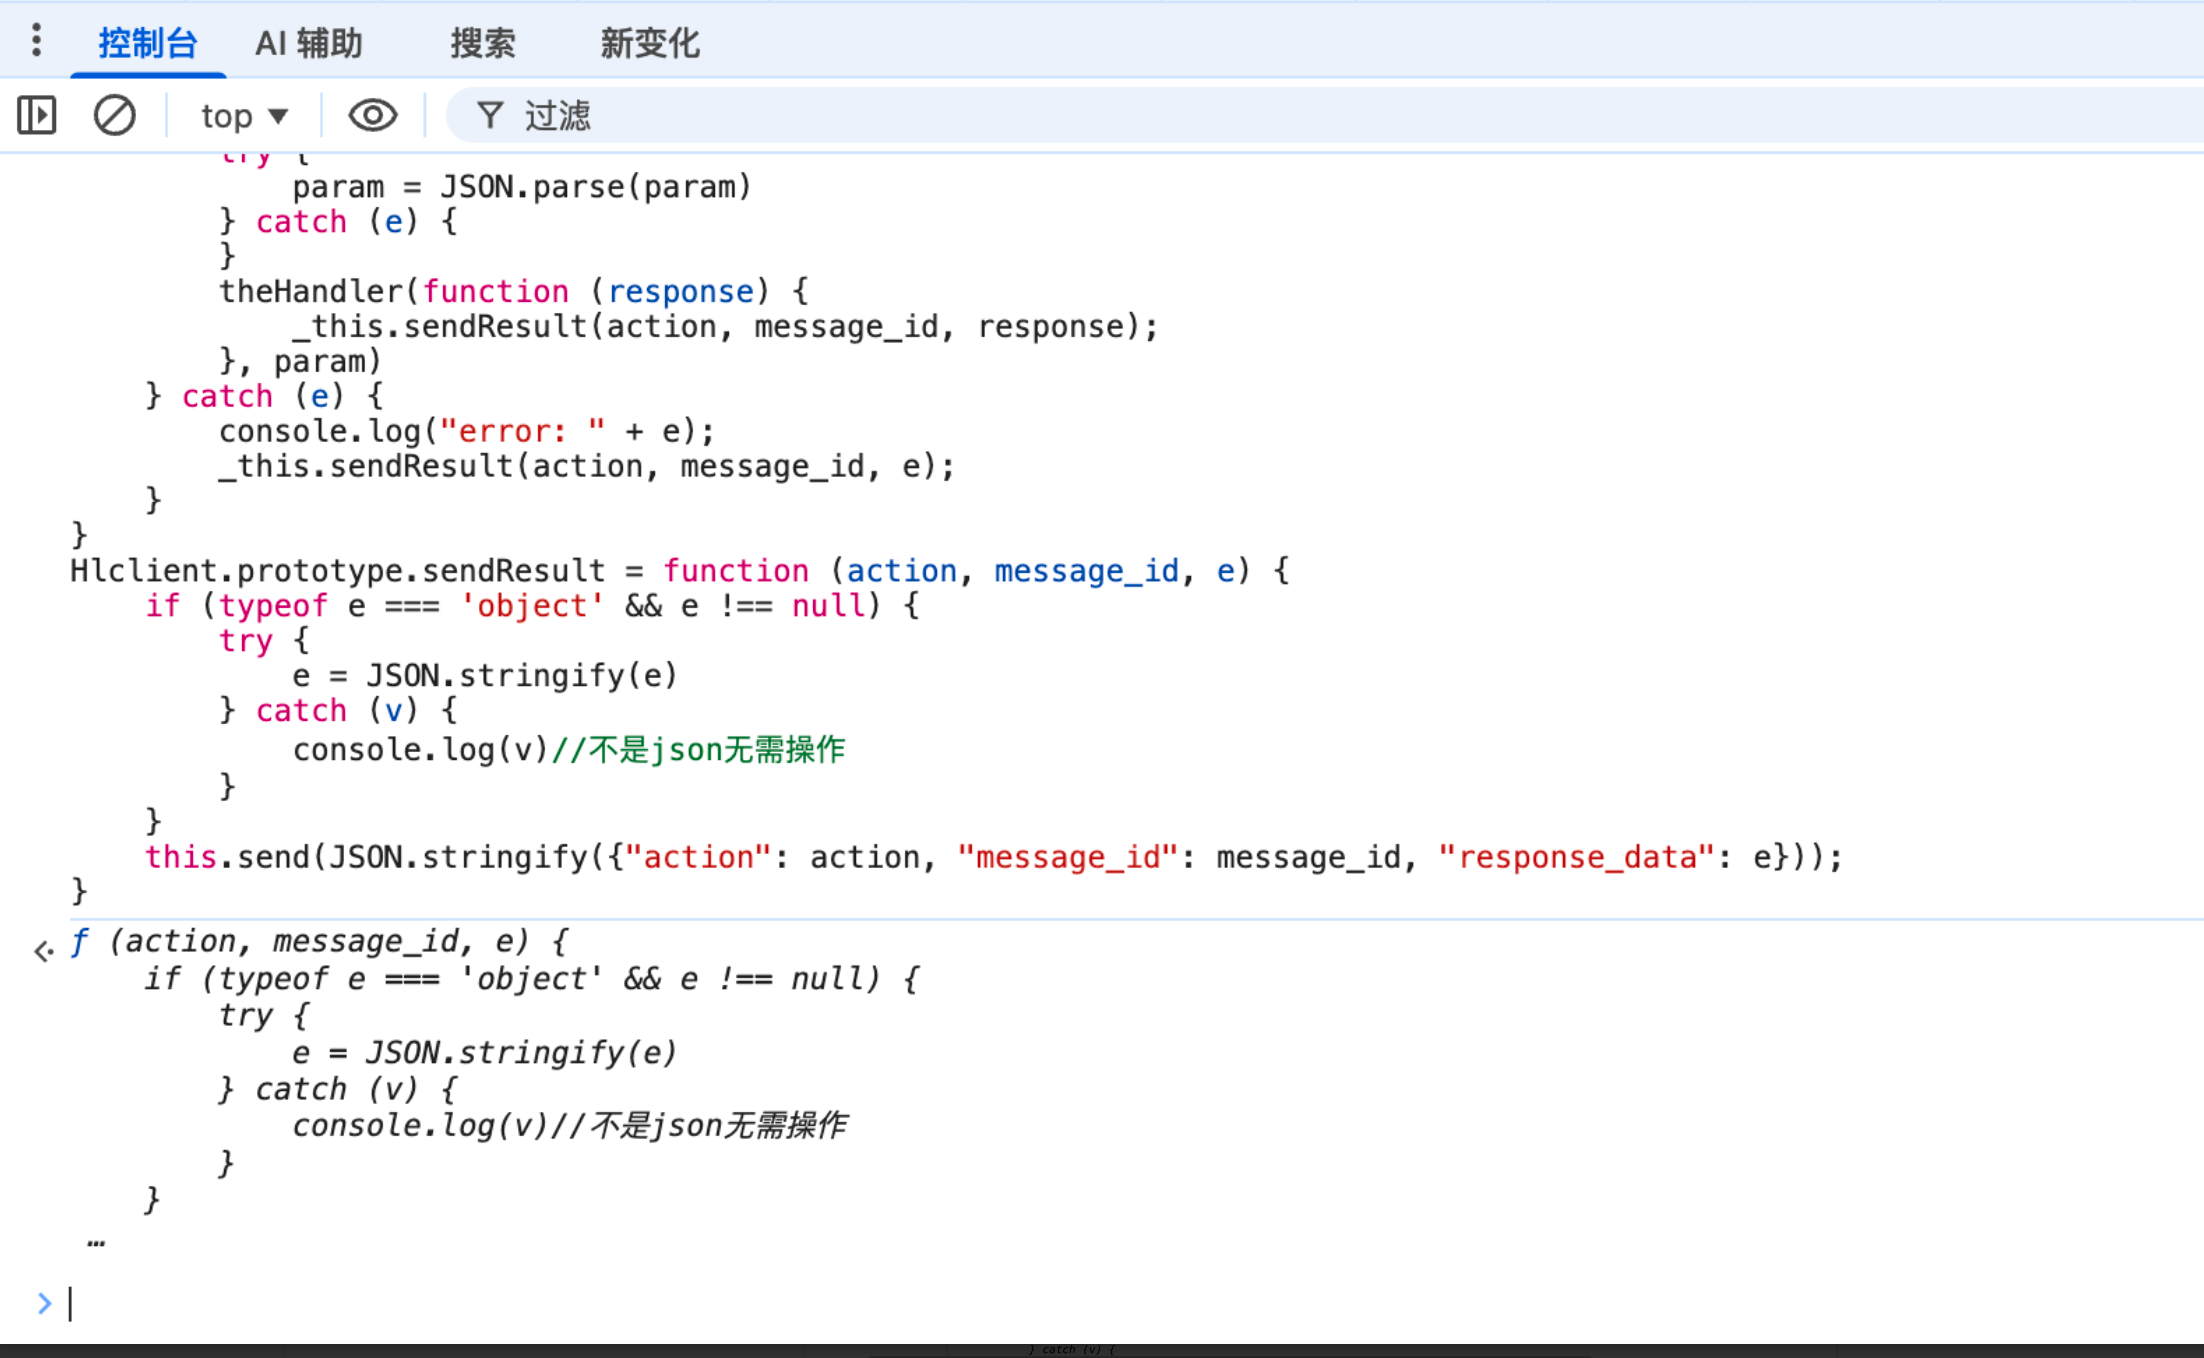Open the 新变化 tab
2204x1358 pixels.
[649, 43]
